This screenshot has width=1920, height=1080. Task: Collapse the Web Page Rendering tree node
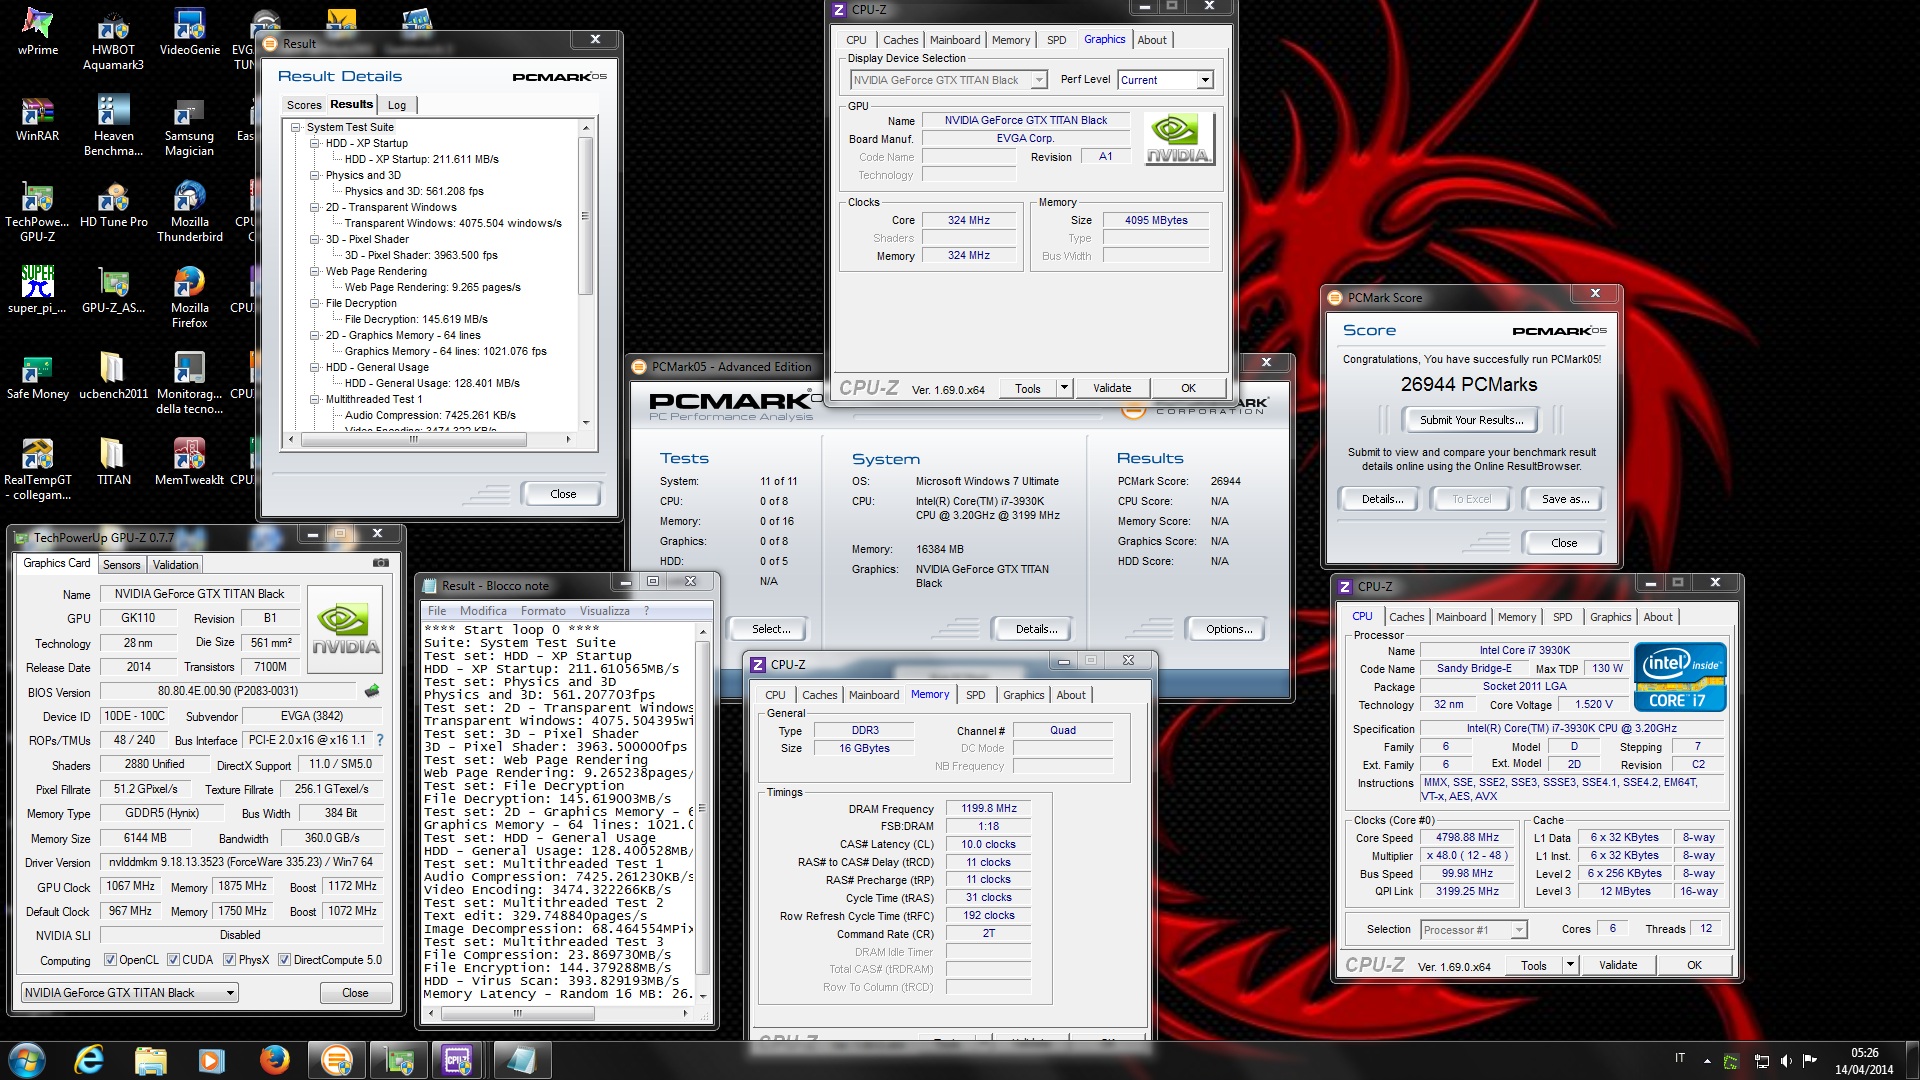coord(314,271)
